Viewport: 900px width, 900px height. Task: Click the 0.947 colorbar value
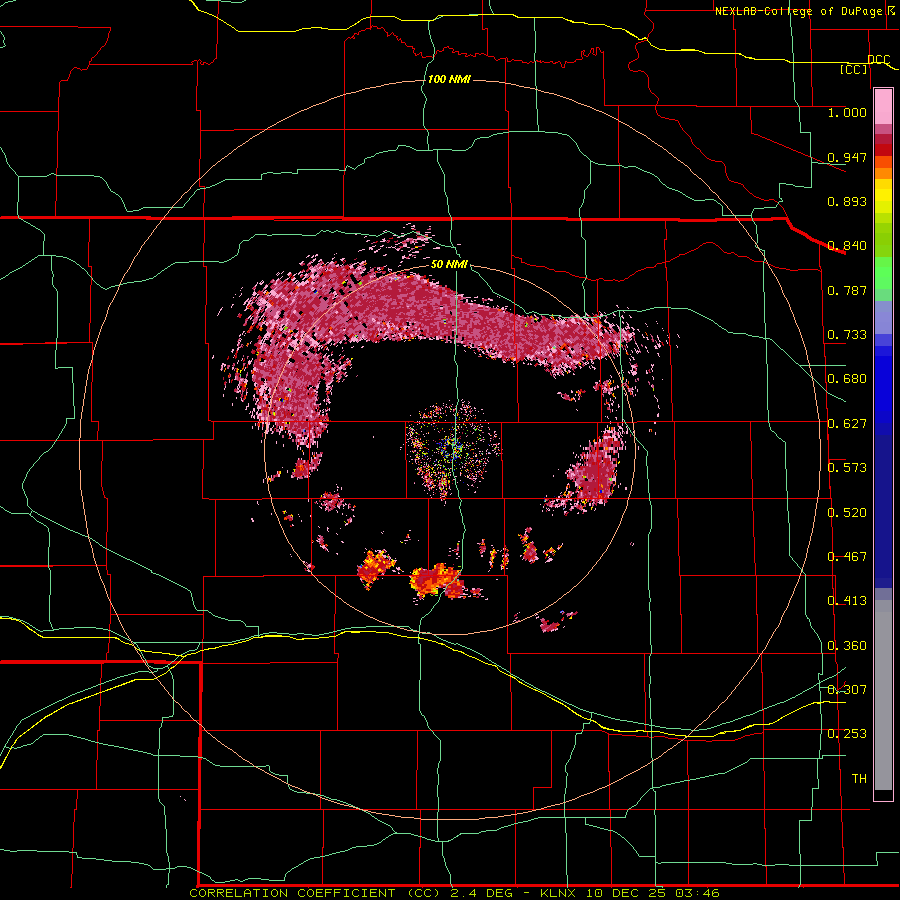pyautogui.click(x=847, y=157)
